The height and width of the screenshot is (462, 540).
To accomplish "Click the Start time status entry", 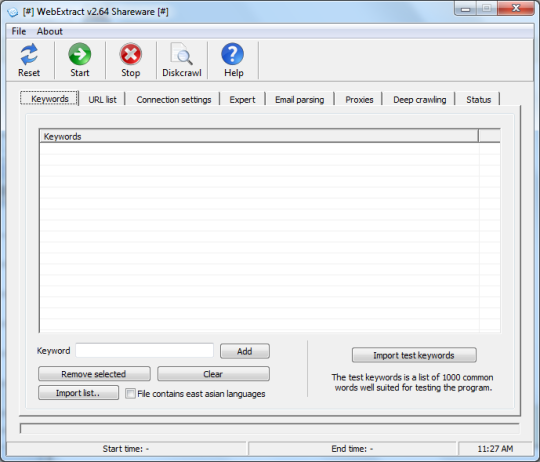I will (x=126, y=449).
